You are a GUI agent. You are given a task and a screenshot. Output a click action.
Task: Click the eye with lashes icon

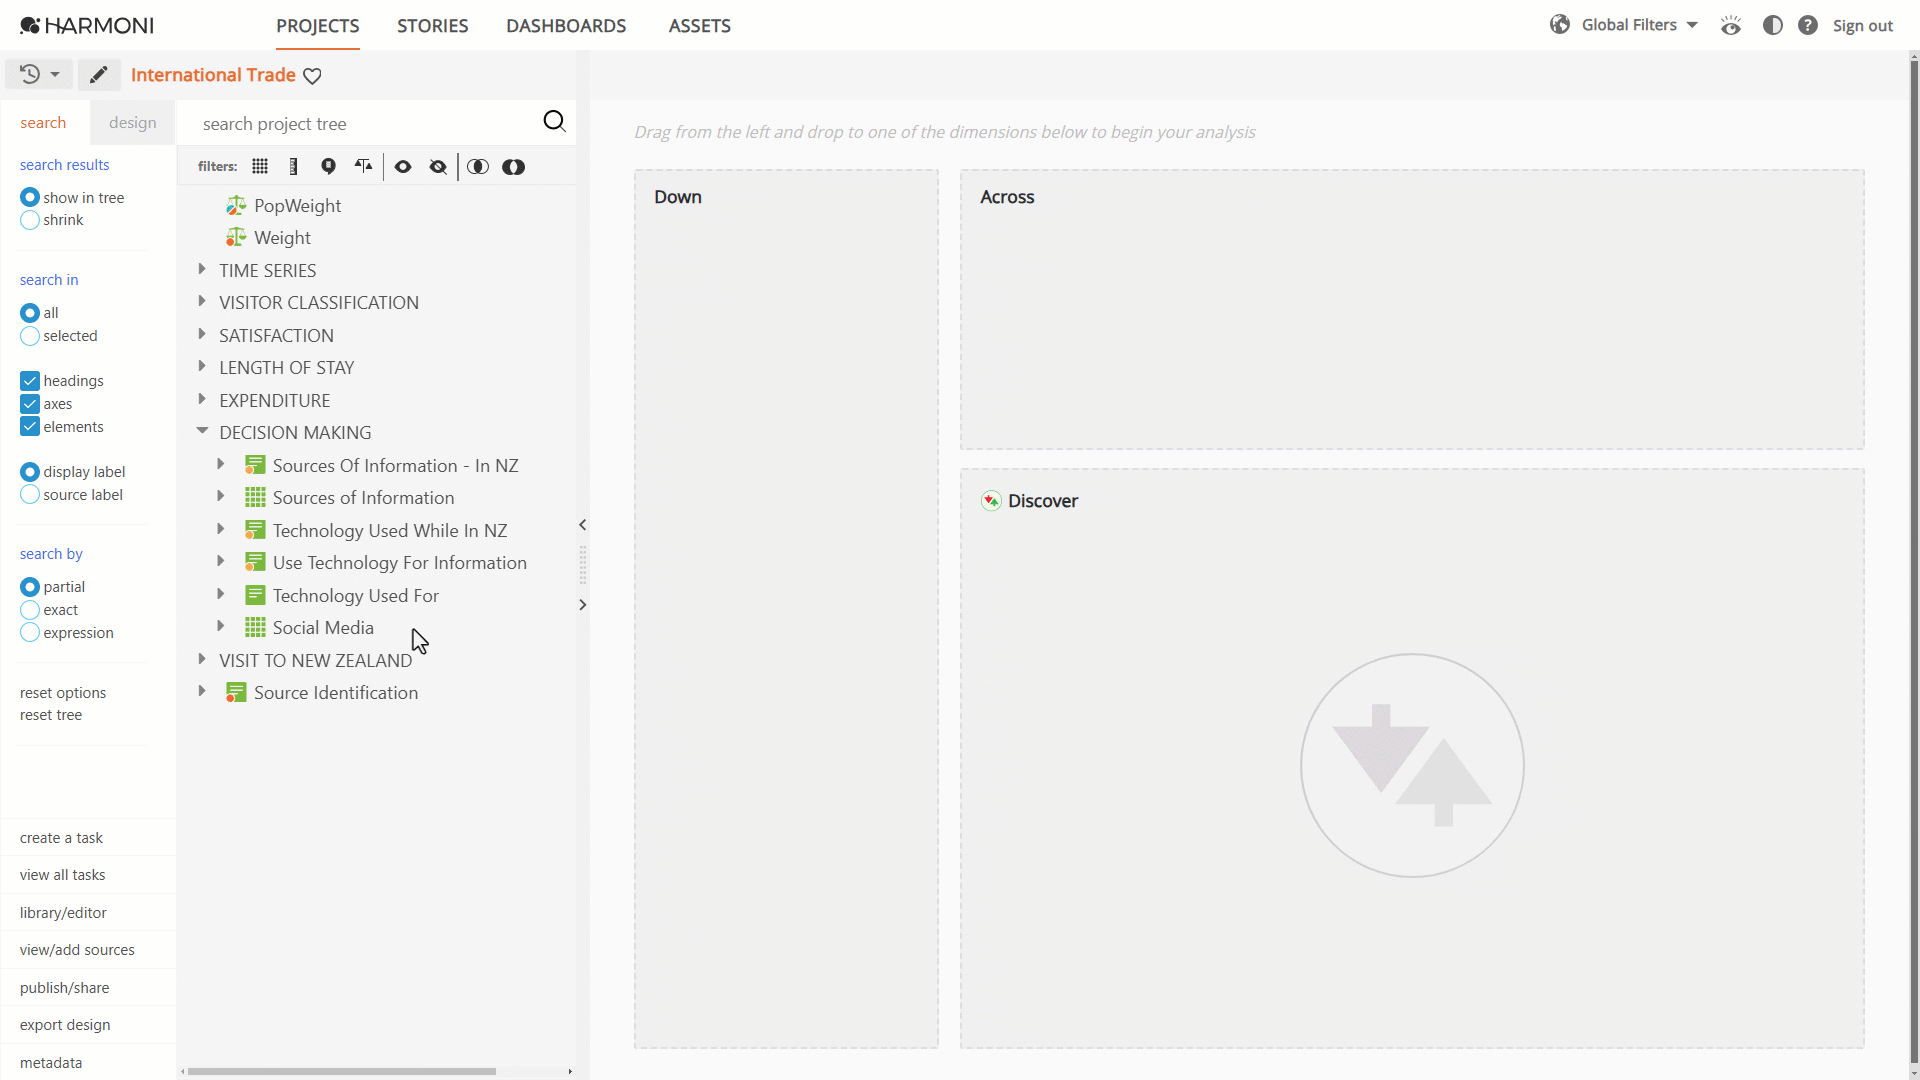(x=1731, y=25)
